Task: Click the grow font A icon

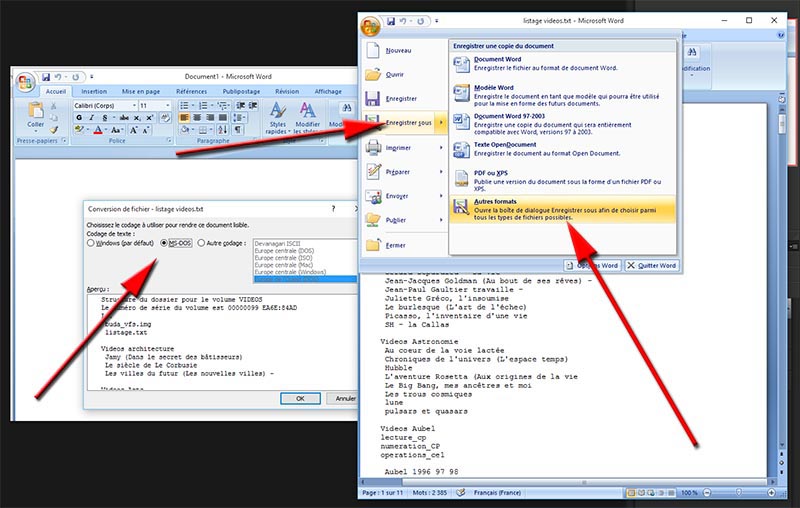Action: [133, 130]
